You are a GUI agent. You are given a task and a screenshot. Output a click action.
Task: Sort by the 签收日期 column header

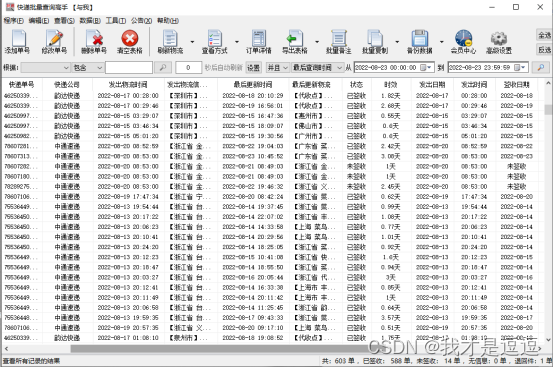coord(517,84)
